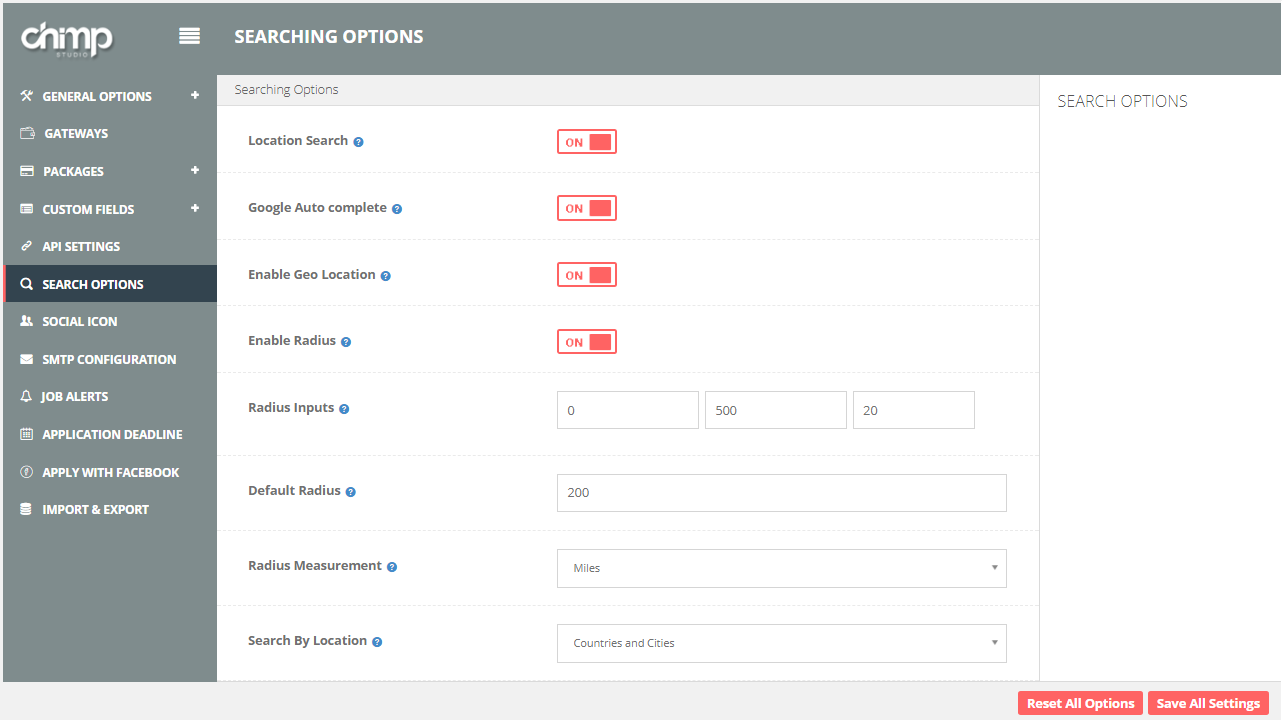Screen dimensions: 1282x720
Task: Toggle the Enable Radius switch
Action: [587, 342]
